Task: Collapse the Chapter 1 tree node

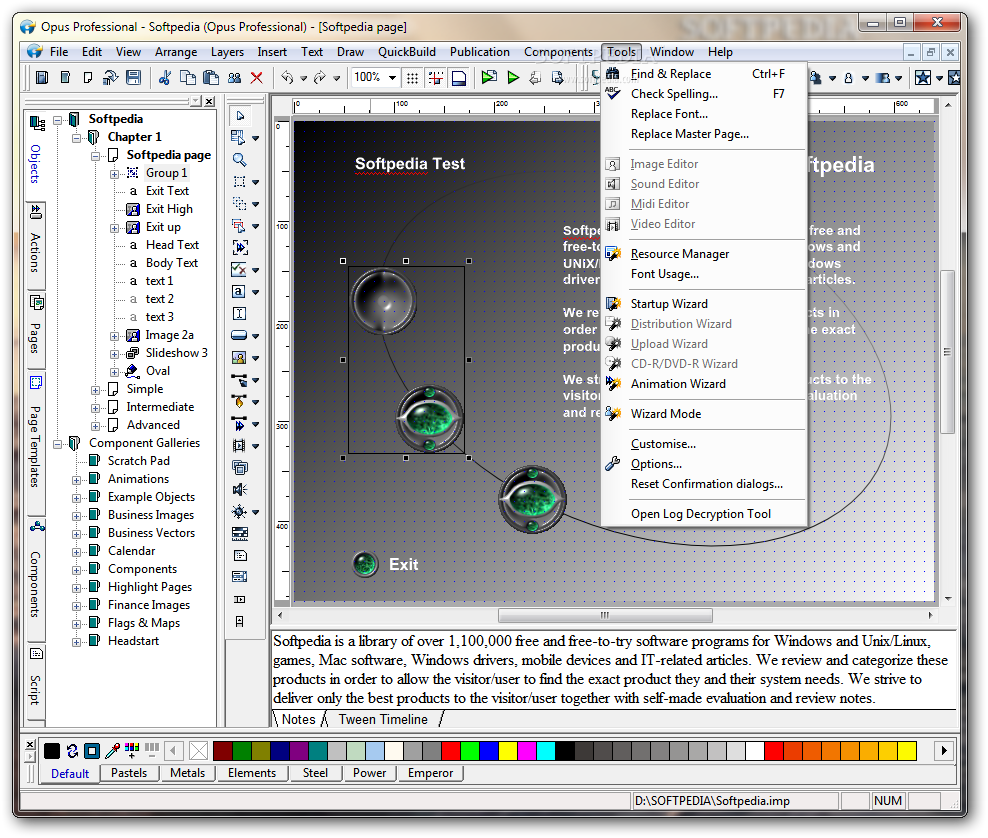Action: click(x=76, y=137)
